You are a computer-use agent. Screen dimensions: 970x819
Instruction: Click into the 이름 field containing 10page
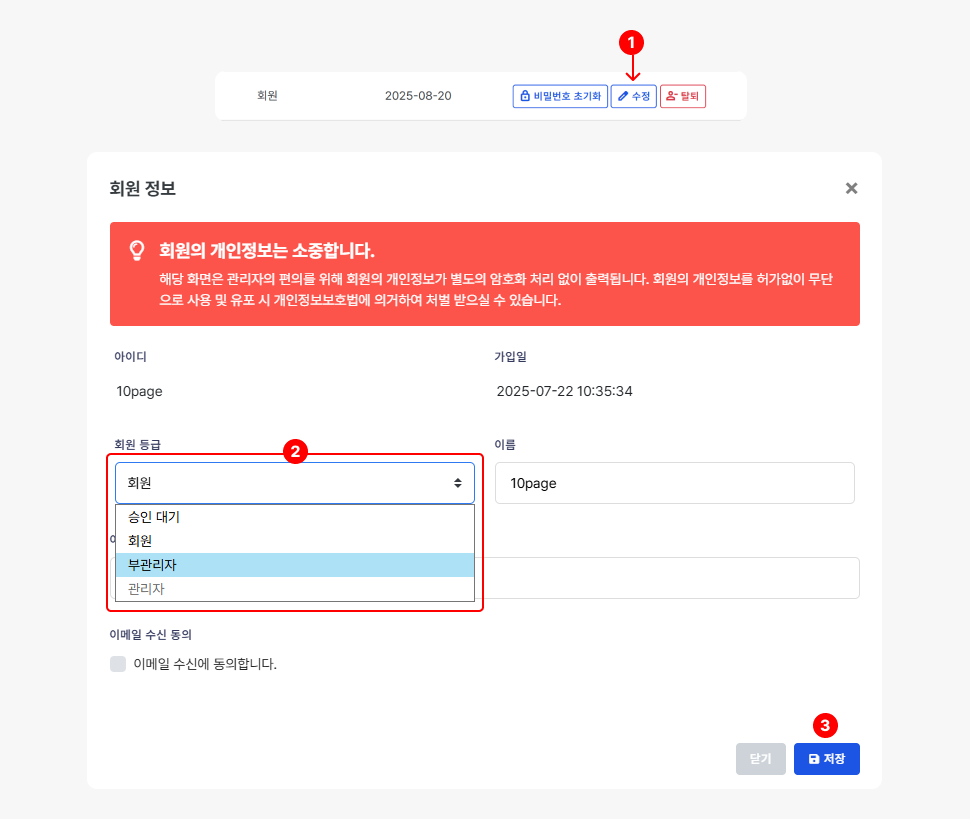[x=675, y=483]
